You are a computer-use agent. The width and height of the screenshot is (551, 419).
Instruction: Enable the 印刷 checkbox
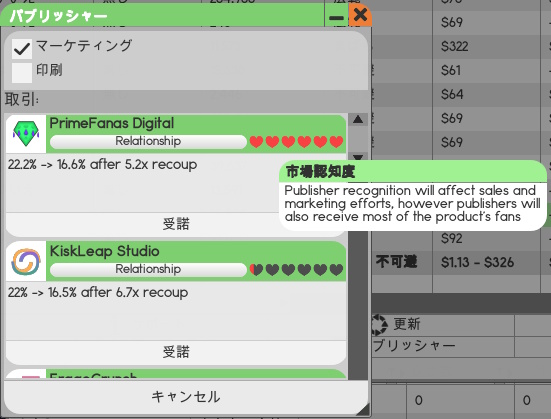click(x=22, y=73)
